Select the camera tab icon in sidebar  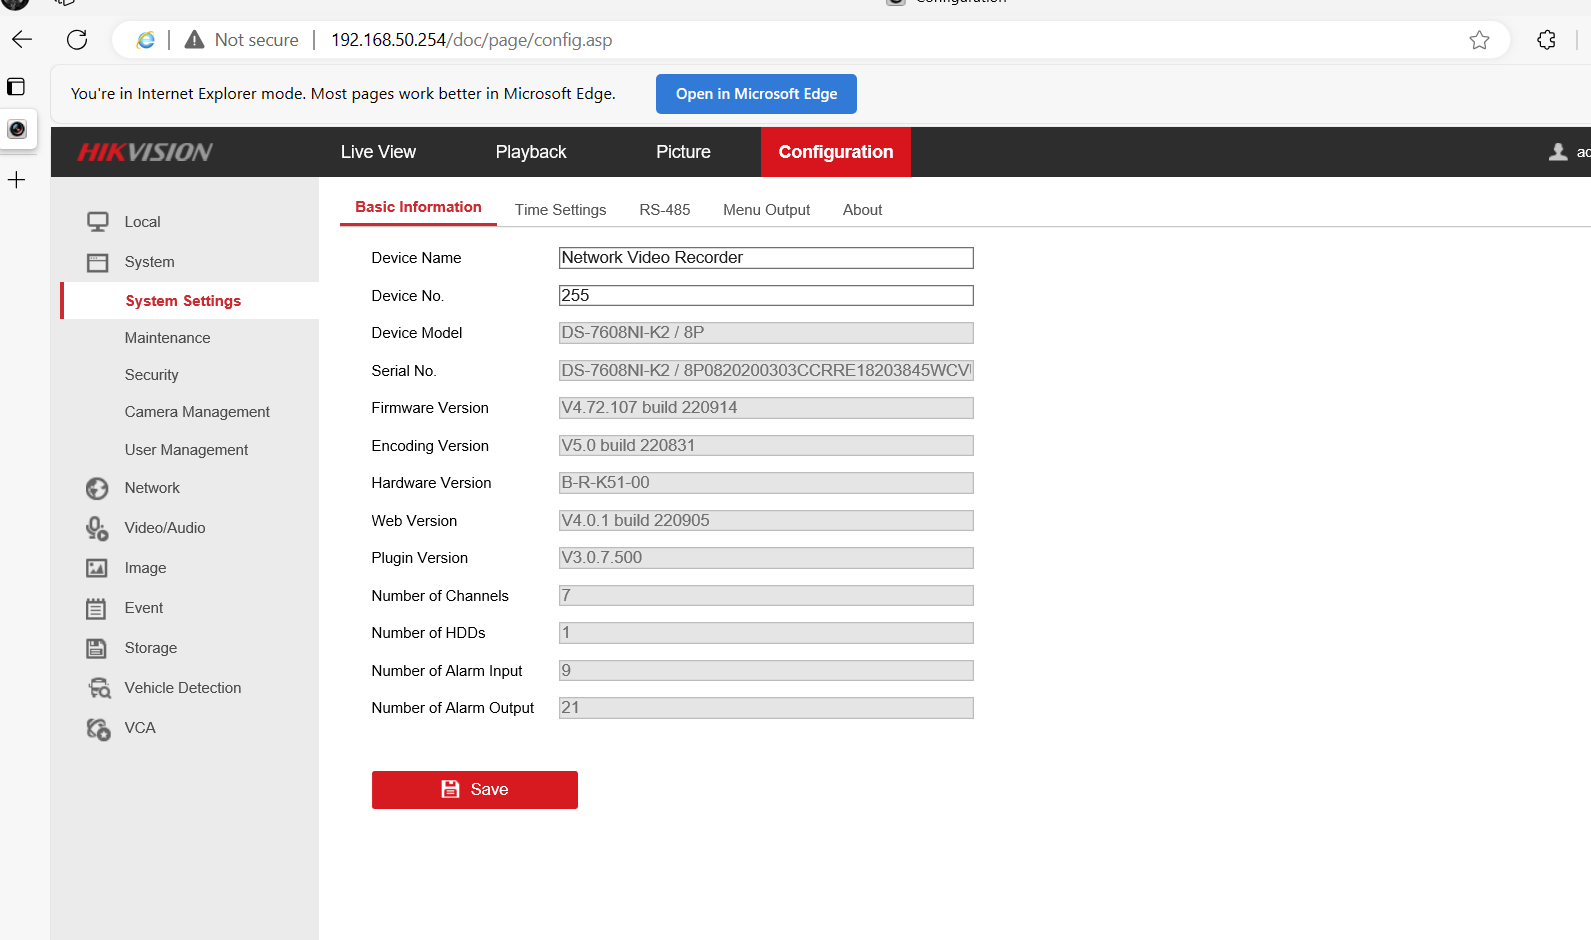click(x=17, y=129)
